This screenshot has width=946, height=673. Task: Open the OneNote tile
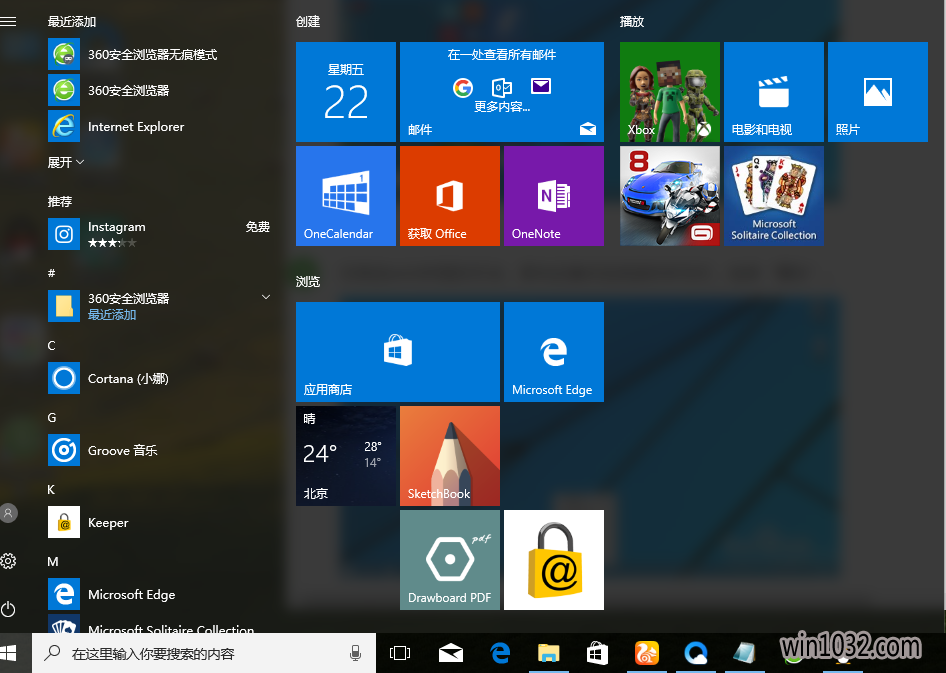553,195
